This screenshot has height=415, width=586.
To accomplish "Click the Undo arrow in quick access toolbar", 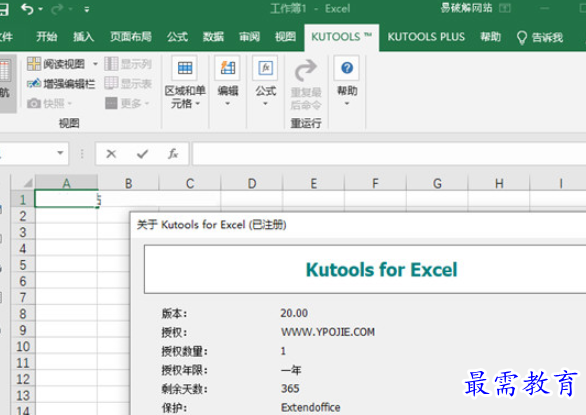I will click(27, 9).
